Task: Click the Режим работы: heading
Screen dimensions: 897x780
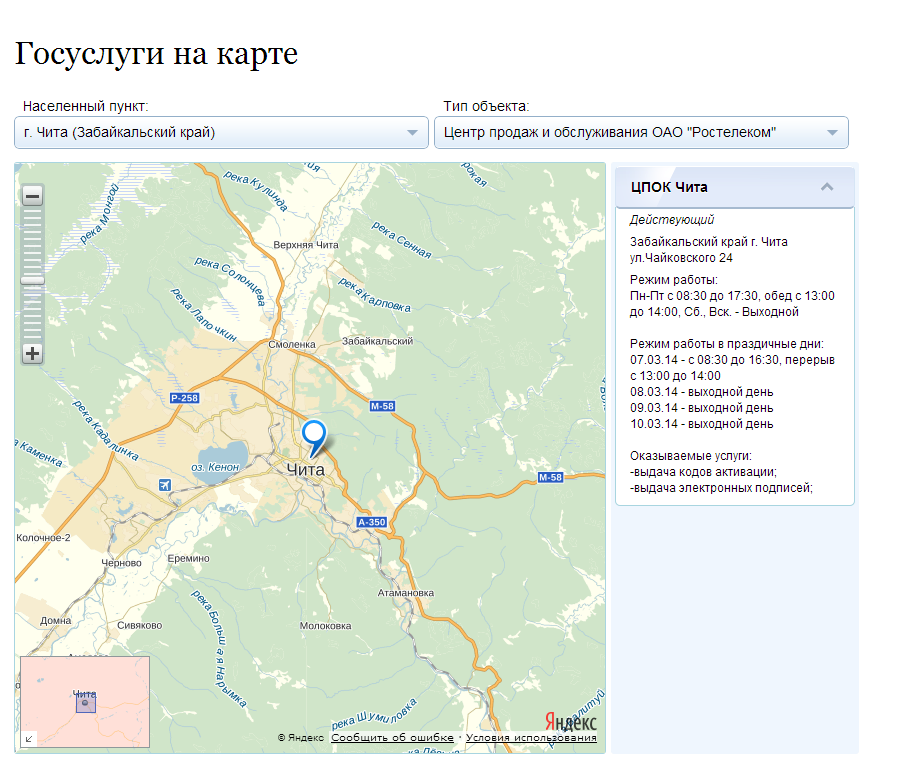Action: [x=673, y=280]
